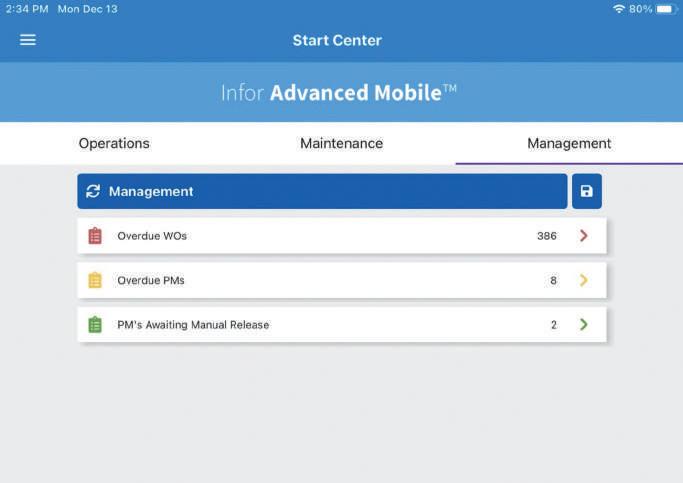Click the blue Management header bar
Viewport: 683px width, 483px height.
tap(322, 191)
